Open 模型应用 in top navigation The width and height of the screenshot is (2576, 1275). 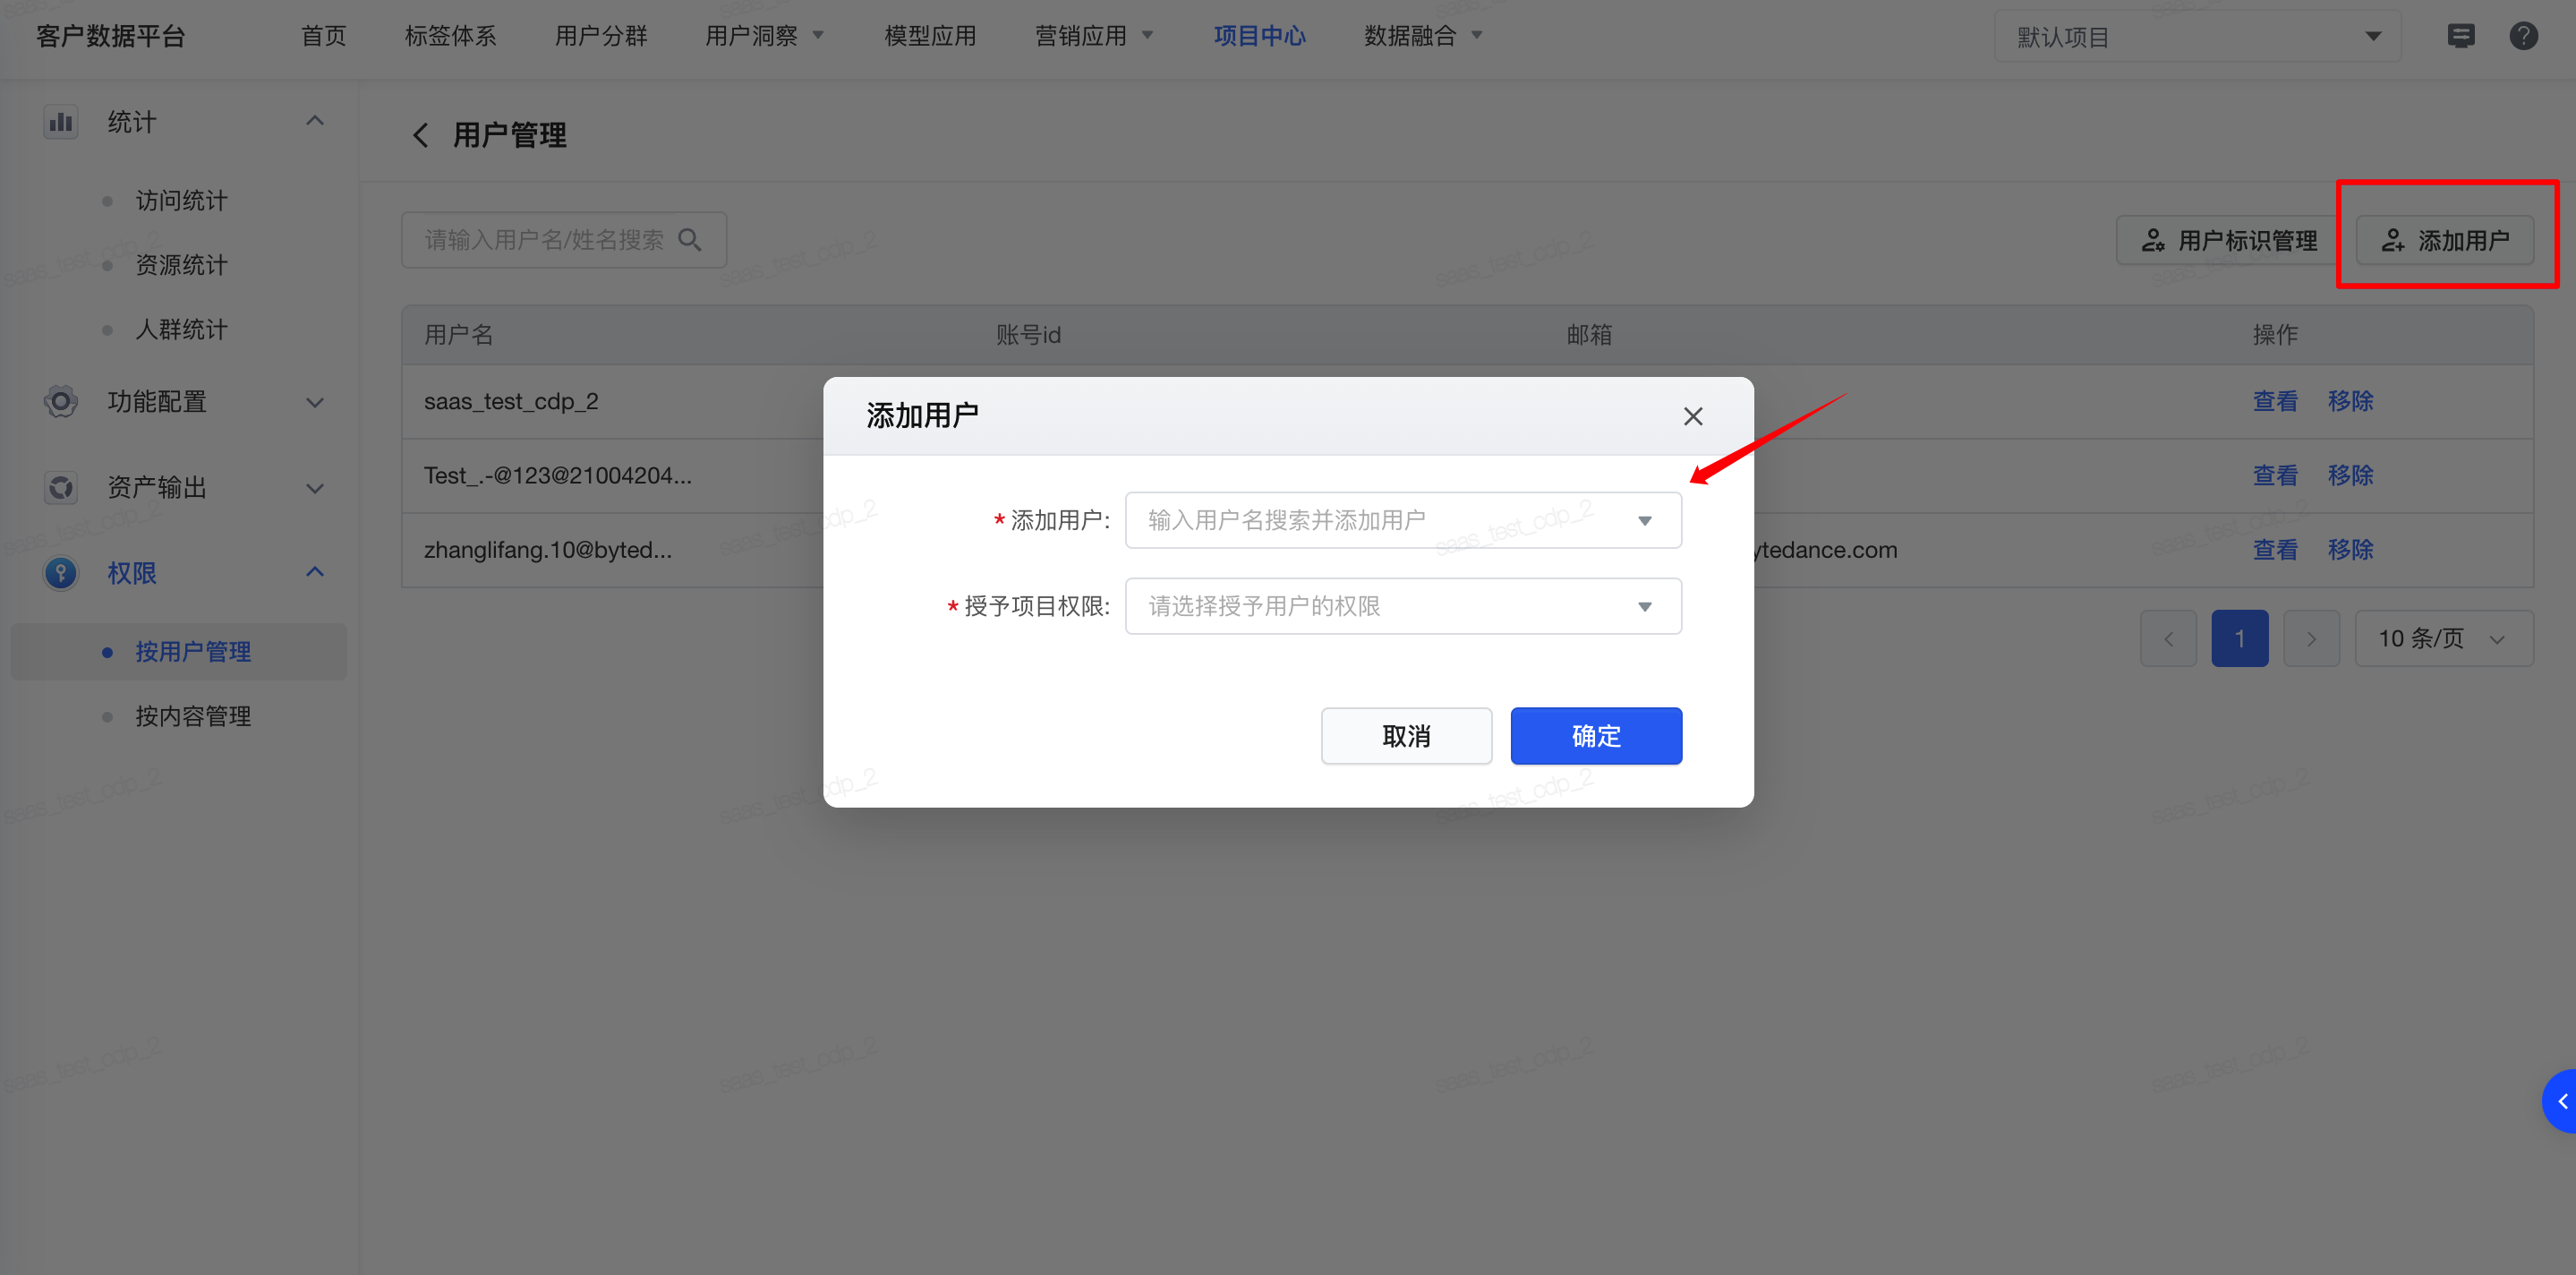click(930, 36)
